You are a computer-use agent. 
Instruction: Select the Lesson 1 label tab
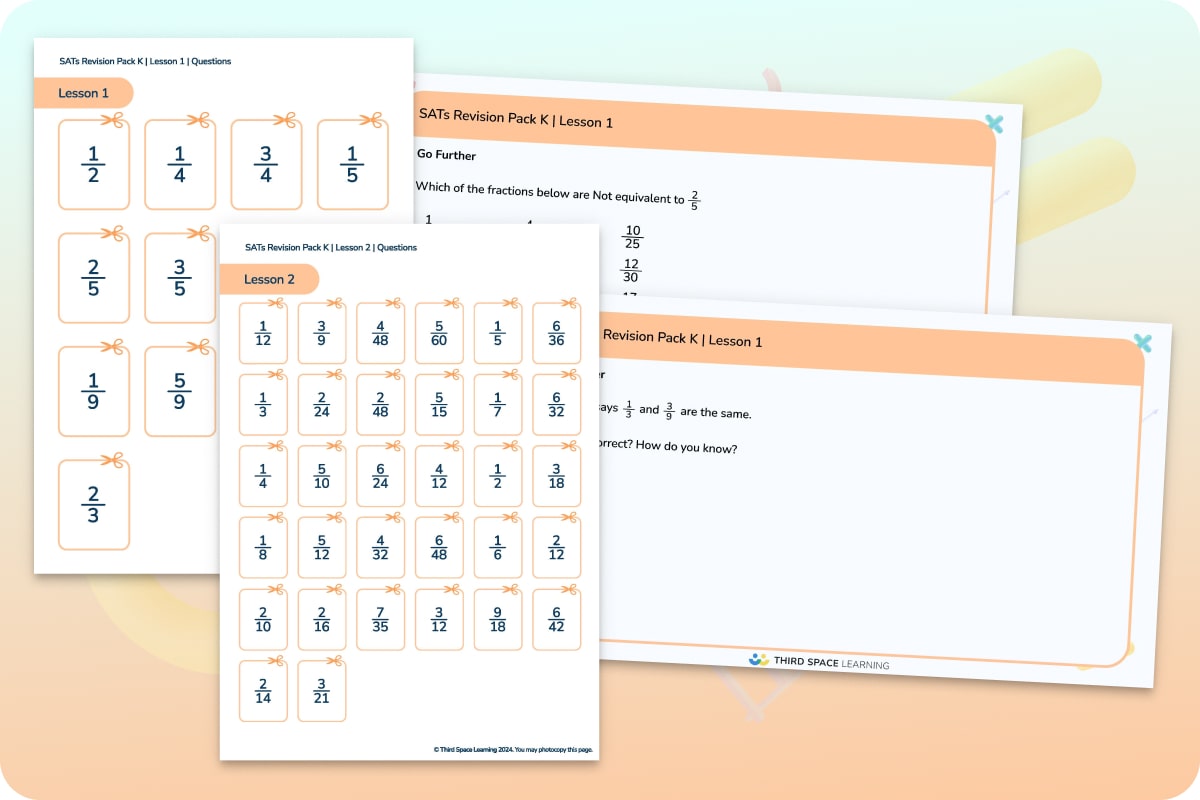84,93
